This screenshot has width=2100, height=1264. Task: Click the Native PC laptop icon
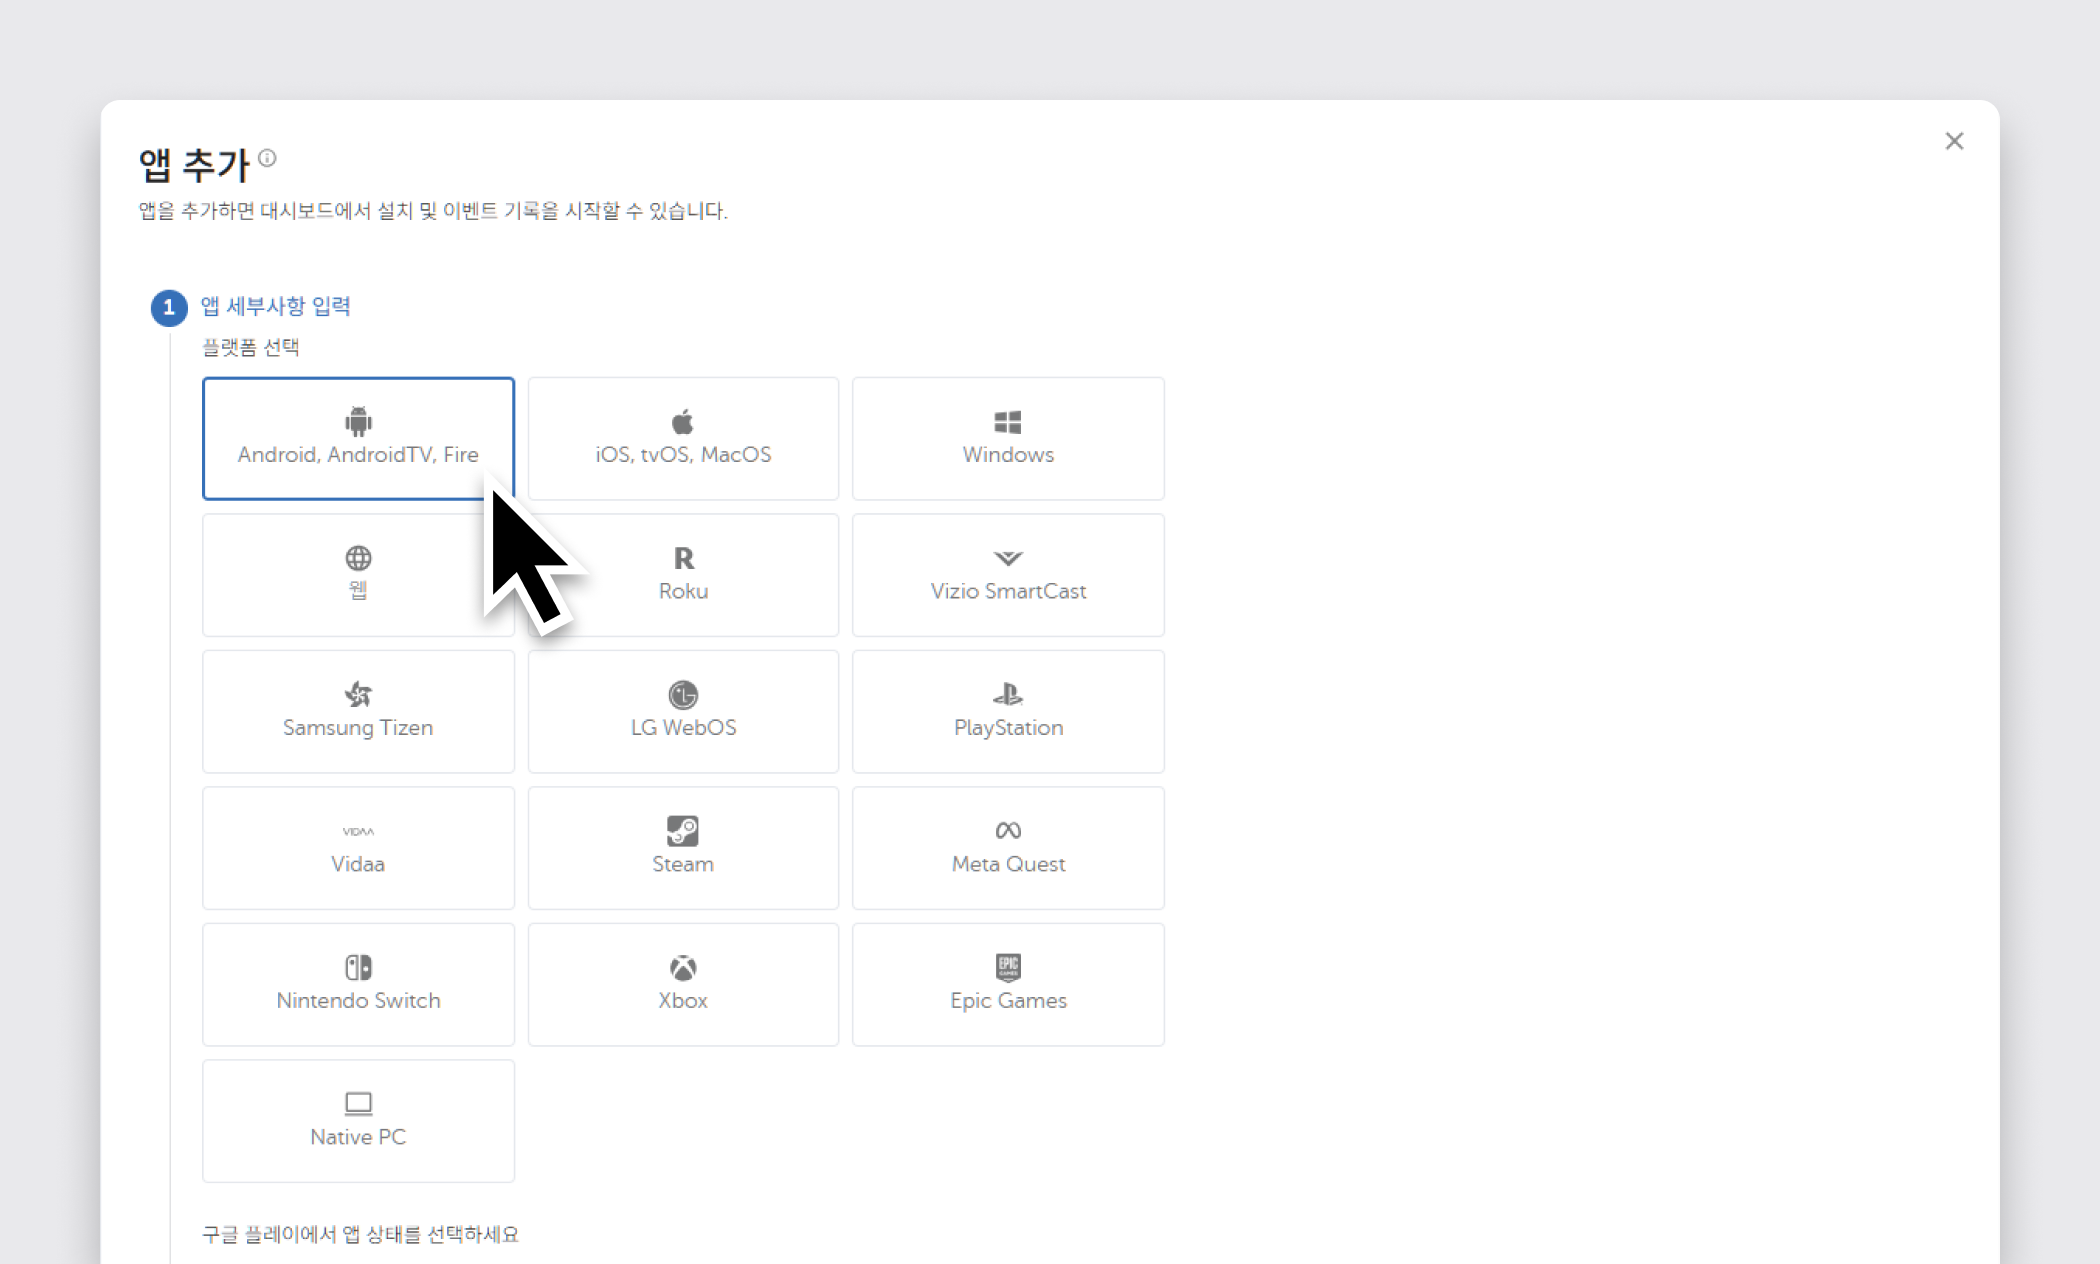(x=358, y=1103)
